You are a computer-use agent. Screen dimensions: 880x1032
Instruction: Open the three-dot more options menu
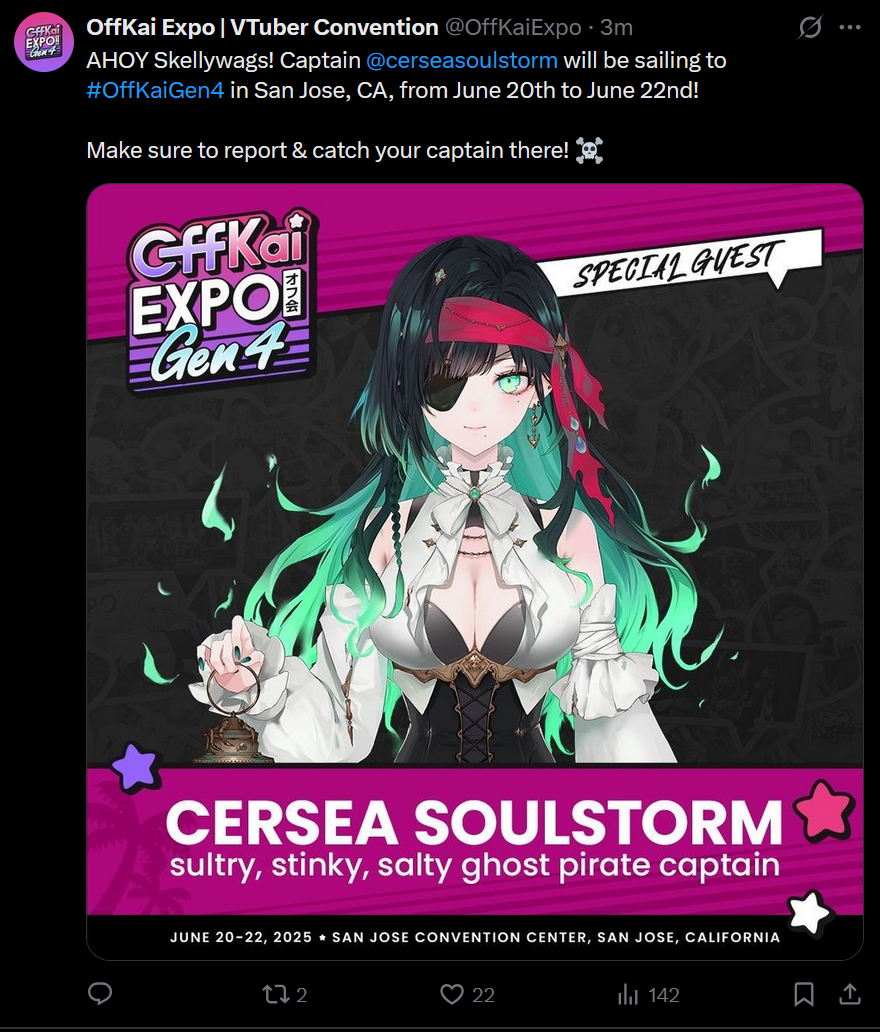[850, 27]
